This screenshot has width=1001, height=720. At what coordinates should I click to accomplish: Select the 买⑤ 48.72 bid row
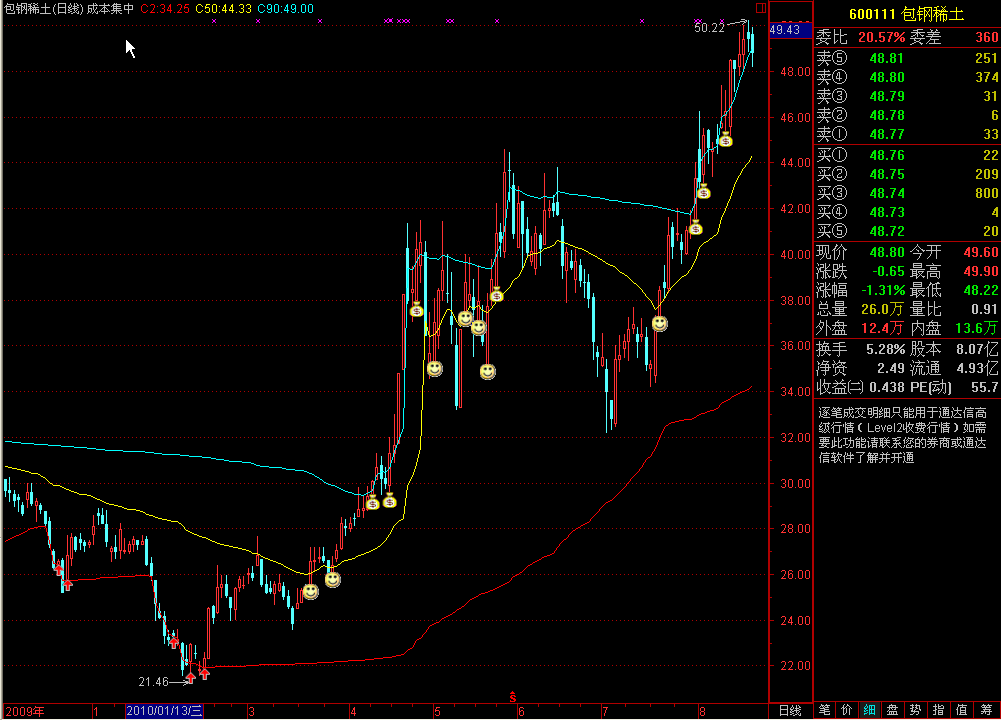pos(907,232)
